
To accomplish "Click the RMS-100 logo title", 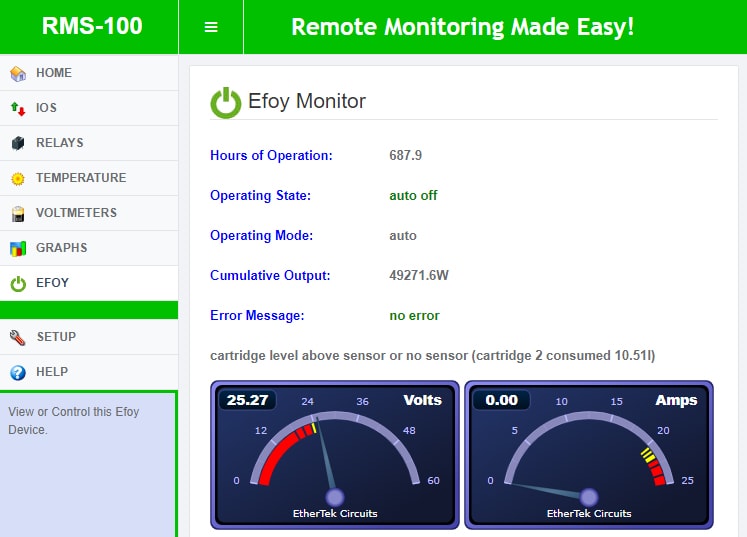I will (92, 26).
